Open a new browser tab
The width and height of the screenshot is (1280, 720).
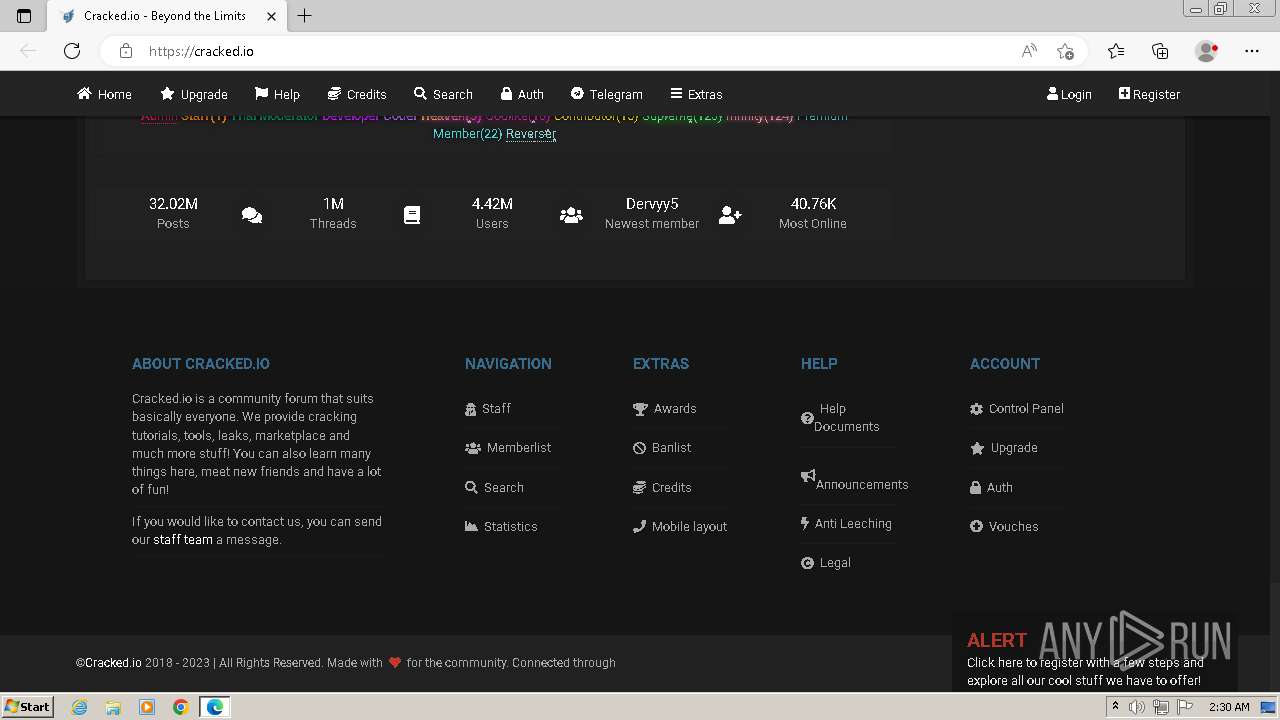pyautogui.click(x=305, y=16)
